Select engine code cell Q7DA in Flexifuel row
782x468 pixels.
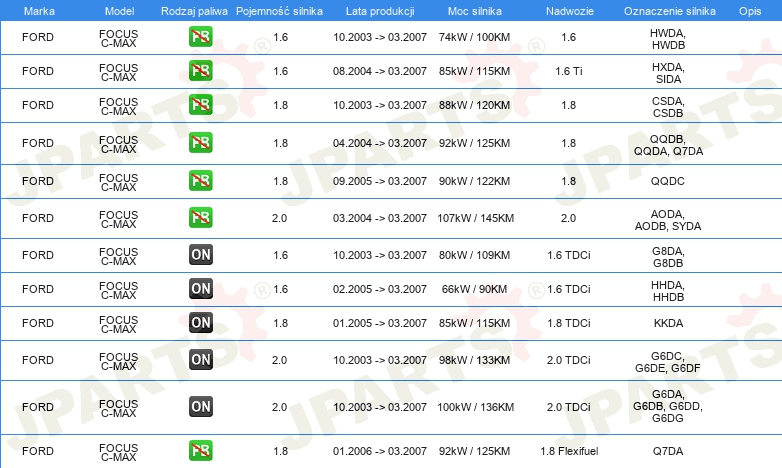click(x=668, y=451)
